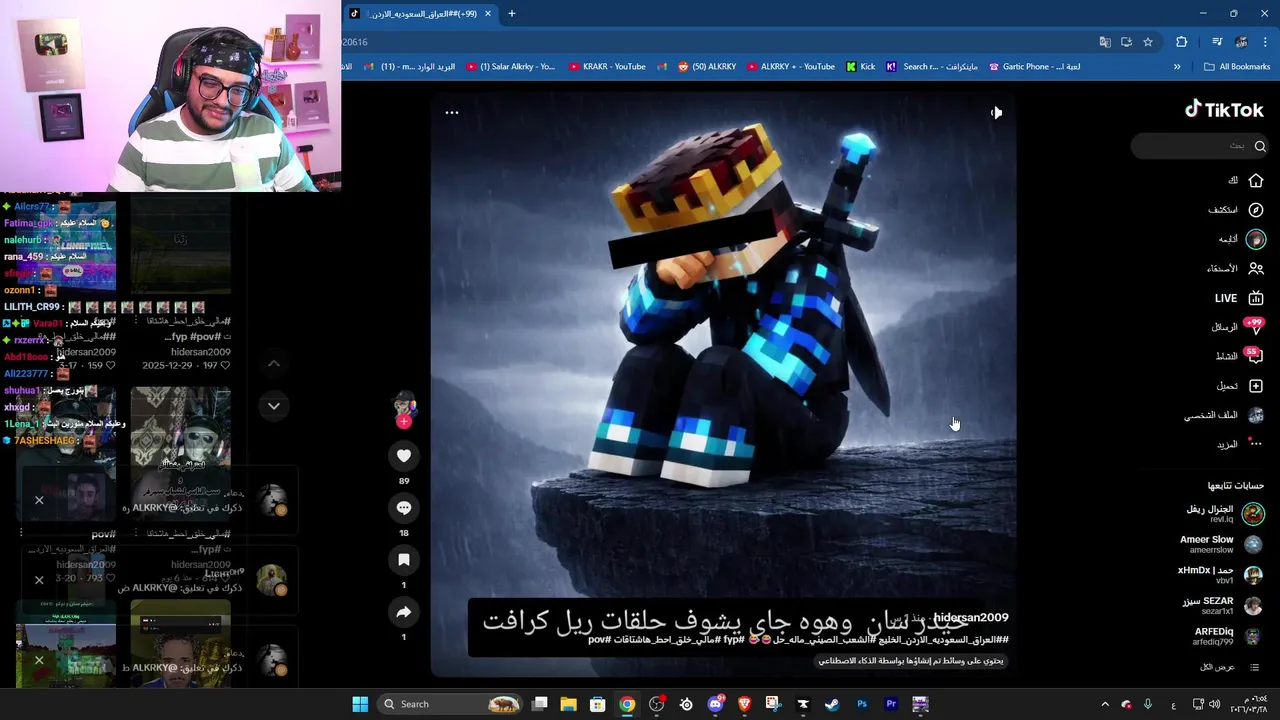
Task: Open Activity with the 55 badge
Action: pos(1241,356)
